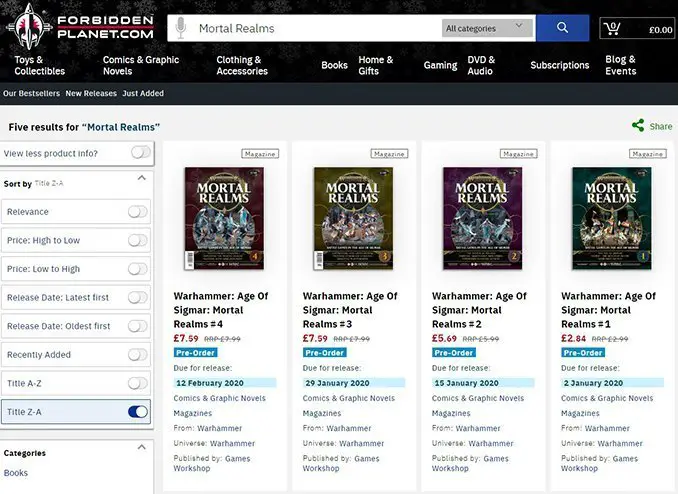This screenshot has width=678, height=494.
Task: Click Magazines link under Mortal Realms #3
Action: [x=322, y=413]
